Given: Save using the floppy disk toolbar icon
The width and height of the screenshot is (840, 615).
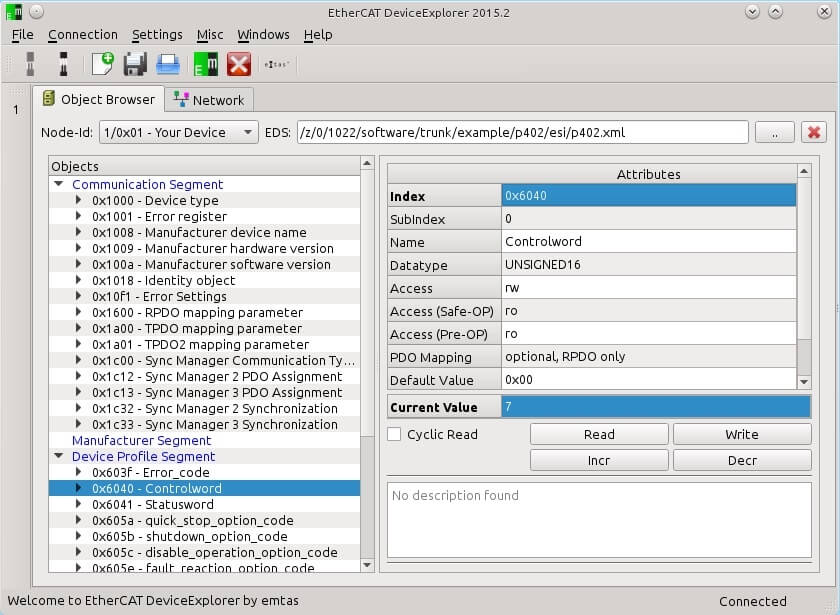Looking at the screenshot, I should coord(133,64).
